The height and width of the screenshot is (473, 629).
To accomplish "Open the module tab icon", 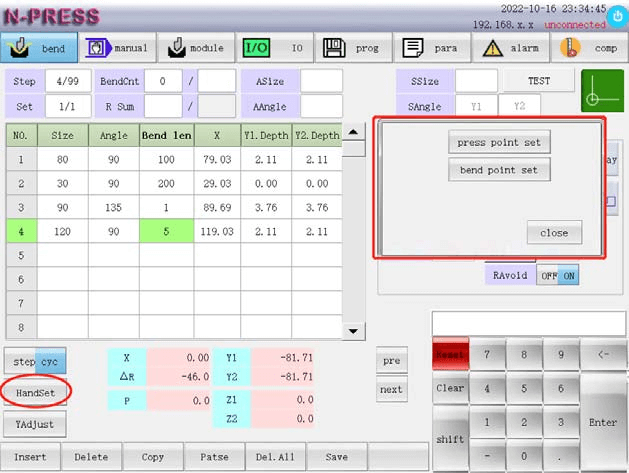I will [178, 47].
